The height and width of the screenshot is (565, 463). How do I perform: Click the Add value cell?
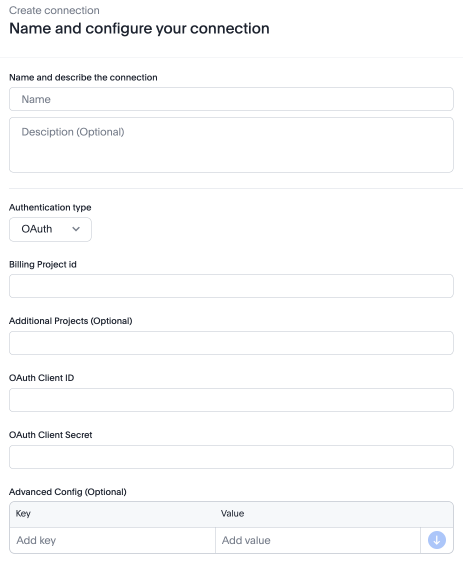[x=318, y=540]
